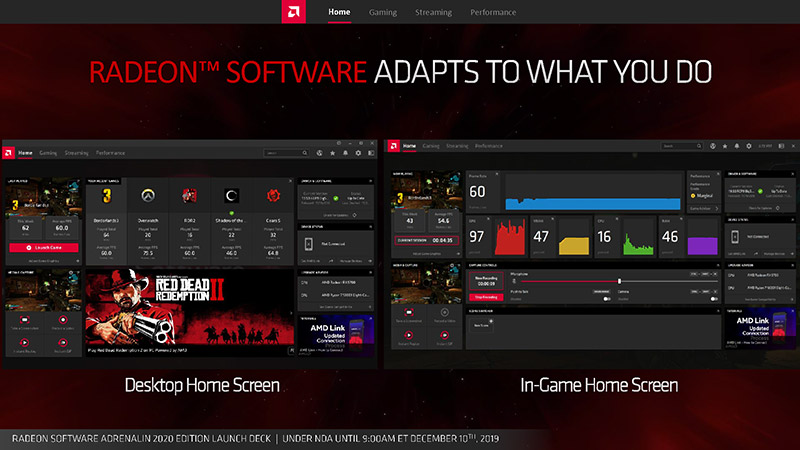Close Your Recent Games panel in Desktop window

pos(291,181)
